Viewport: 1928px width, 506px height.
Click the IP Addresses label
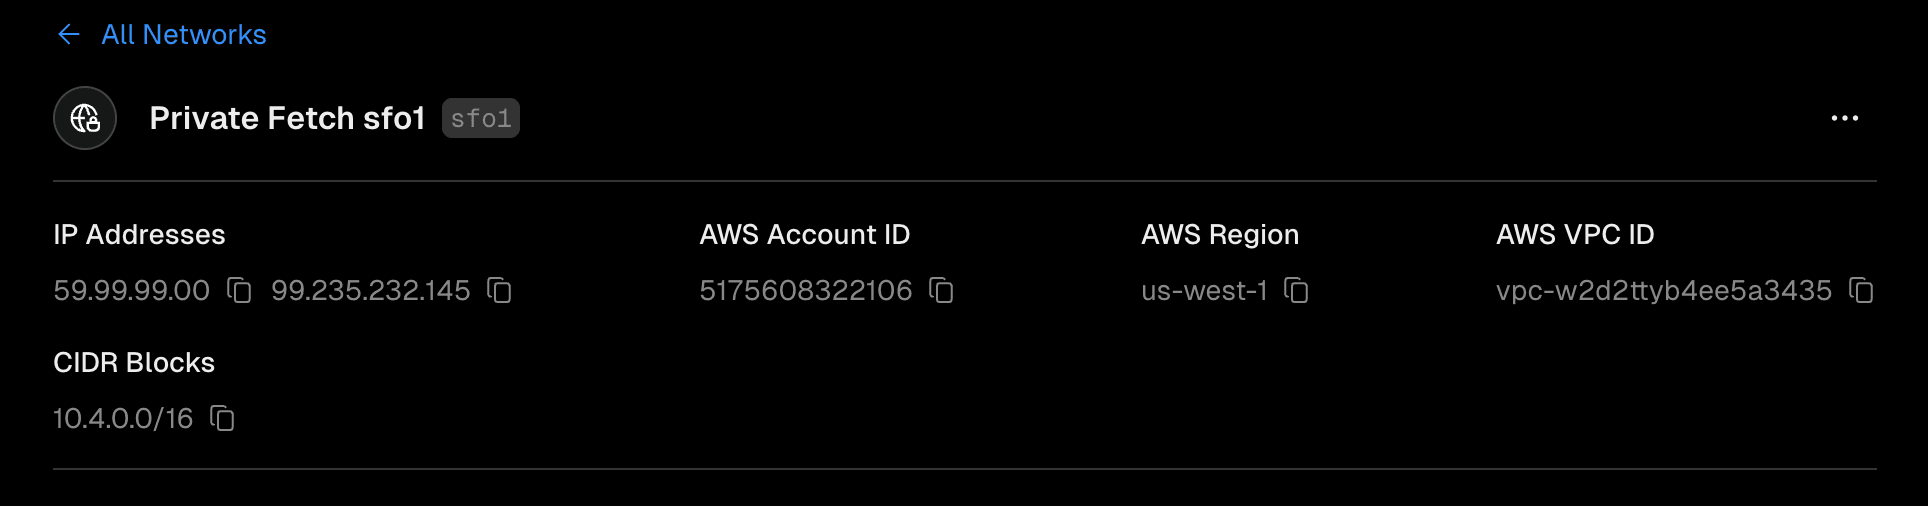tap(139, 235)
